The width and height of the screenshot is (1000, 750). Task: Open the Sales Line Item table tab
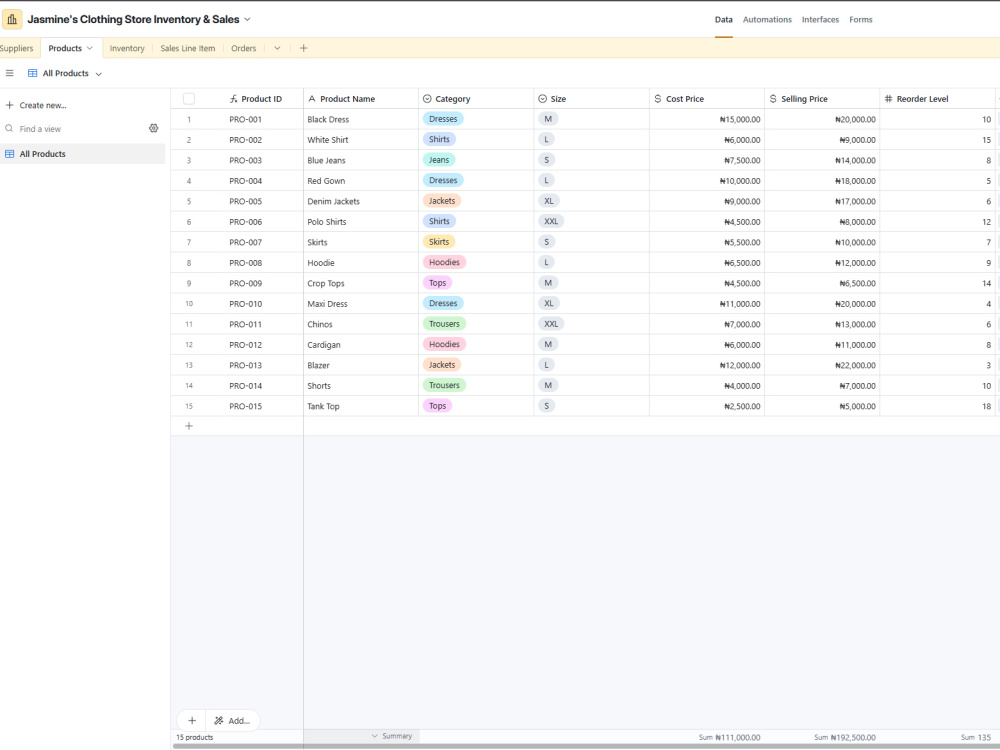pos(188,48)
